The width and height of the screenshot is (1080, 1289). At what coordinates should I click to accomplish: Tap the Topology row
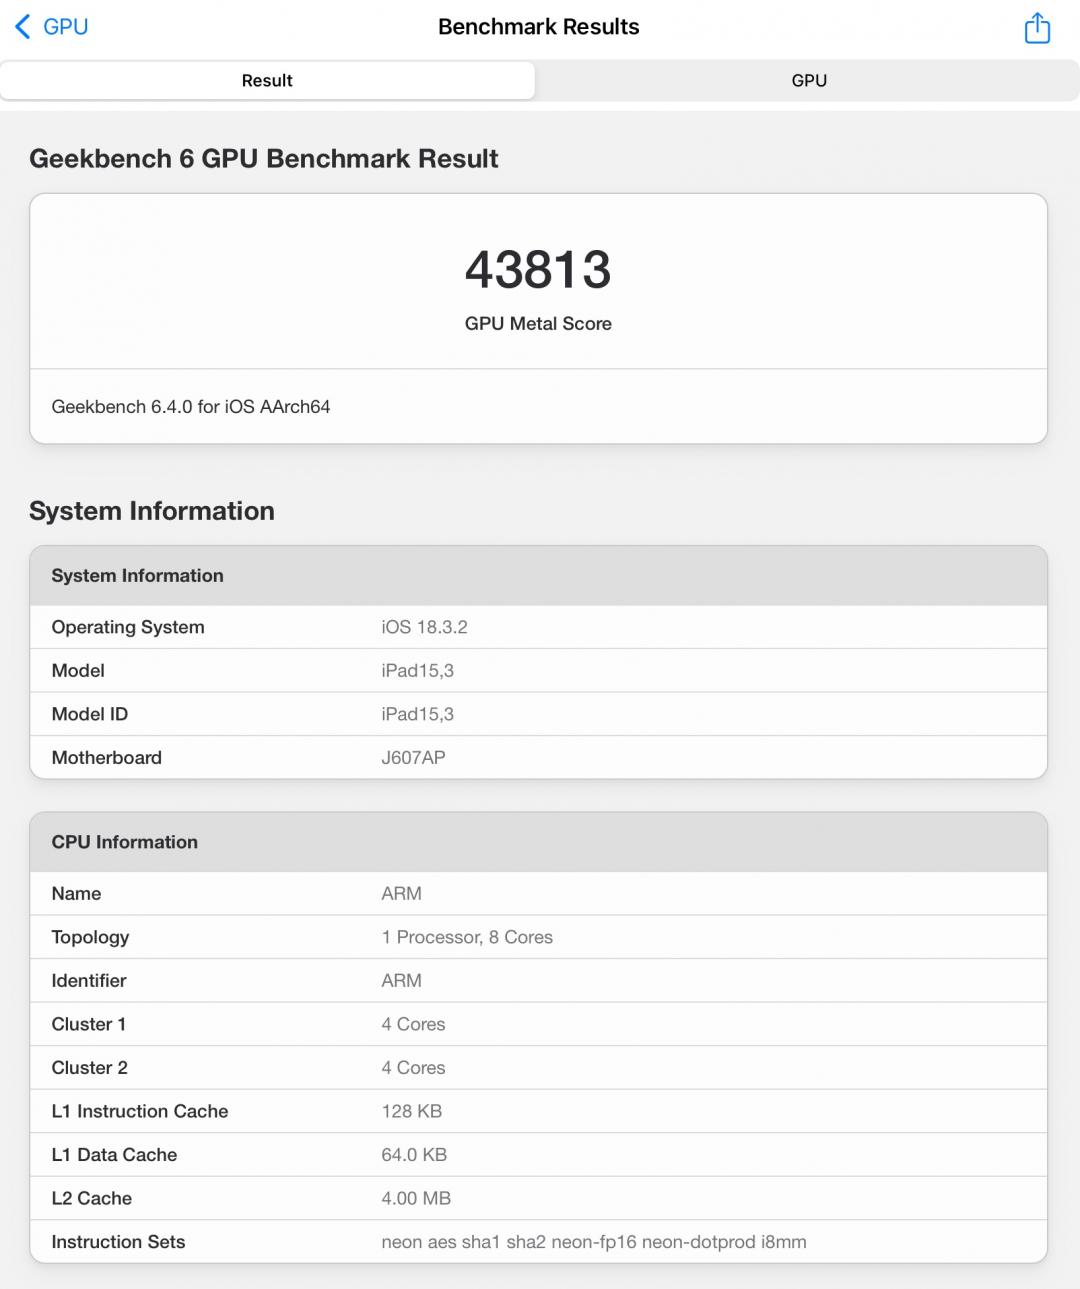pos(538,937)
